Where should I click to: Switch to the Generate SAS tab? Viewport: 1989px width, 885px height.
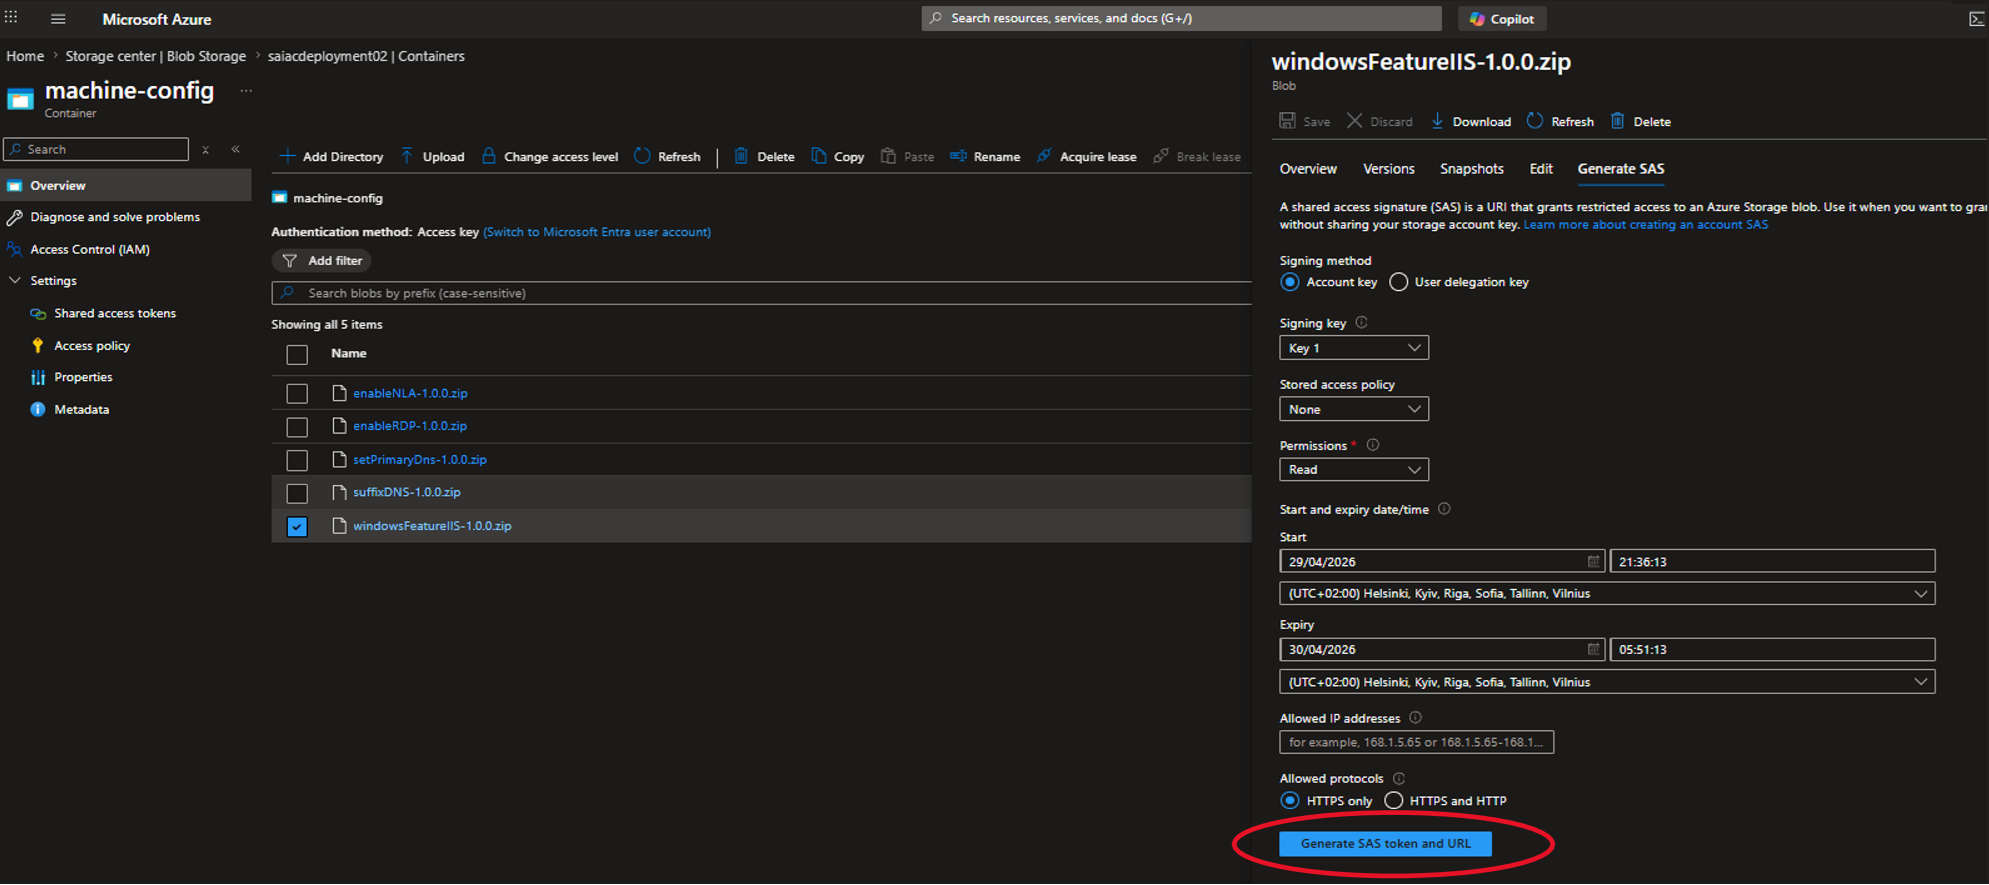coord(1621,169)
